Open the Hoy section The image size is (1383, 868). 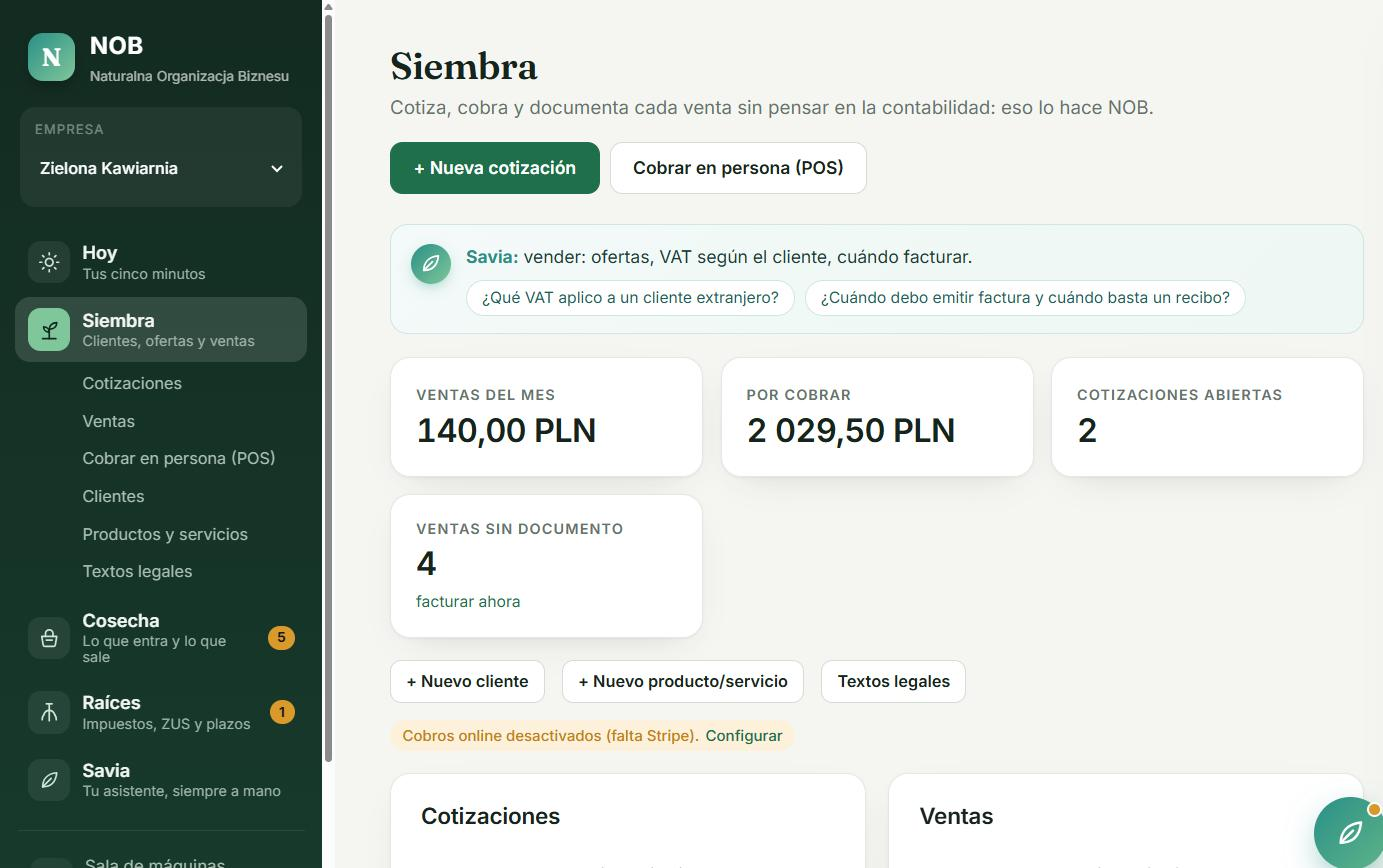tap(161, 262)
